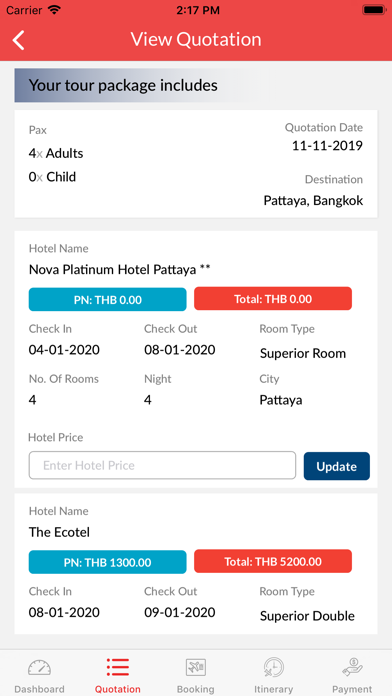Viewport: 392px width, 696px height.
Task: Click the Update button
Action: coord(337,466)
